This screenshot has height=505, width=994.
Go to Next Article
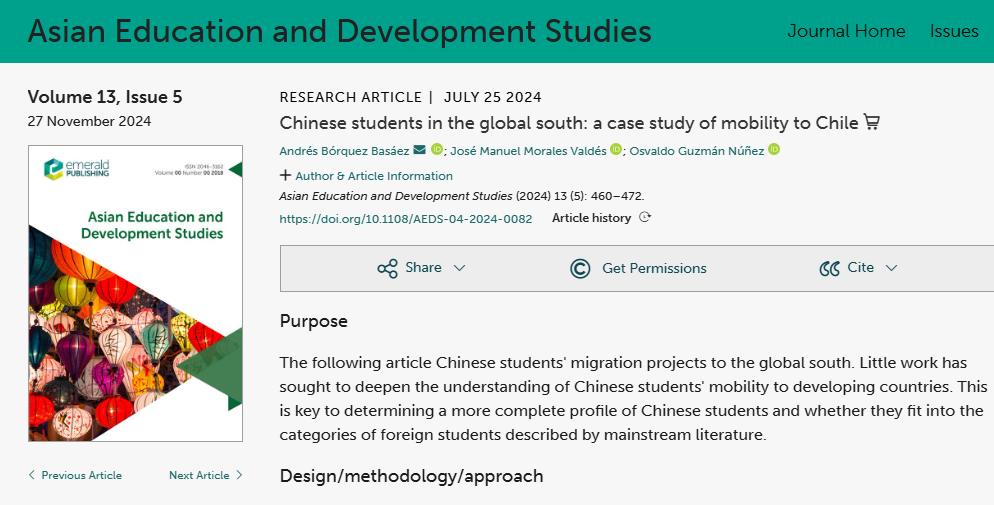click(x=205, y=475)
